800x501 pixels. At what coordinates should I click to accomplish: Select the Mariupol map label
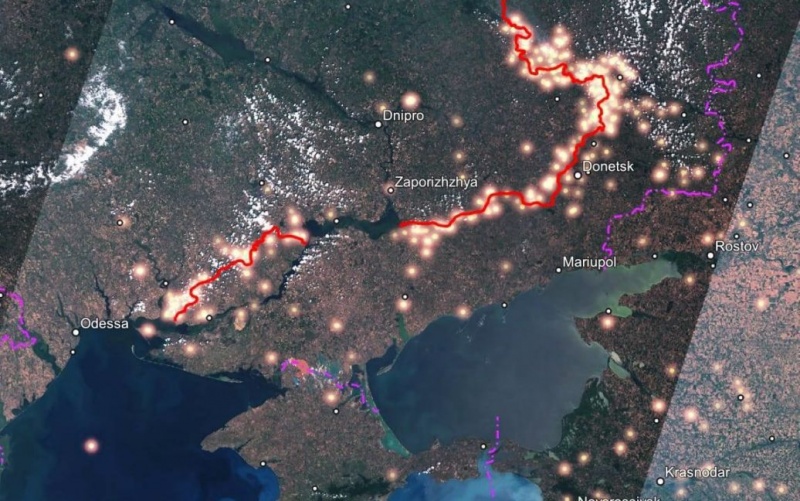[589, 262]
